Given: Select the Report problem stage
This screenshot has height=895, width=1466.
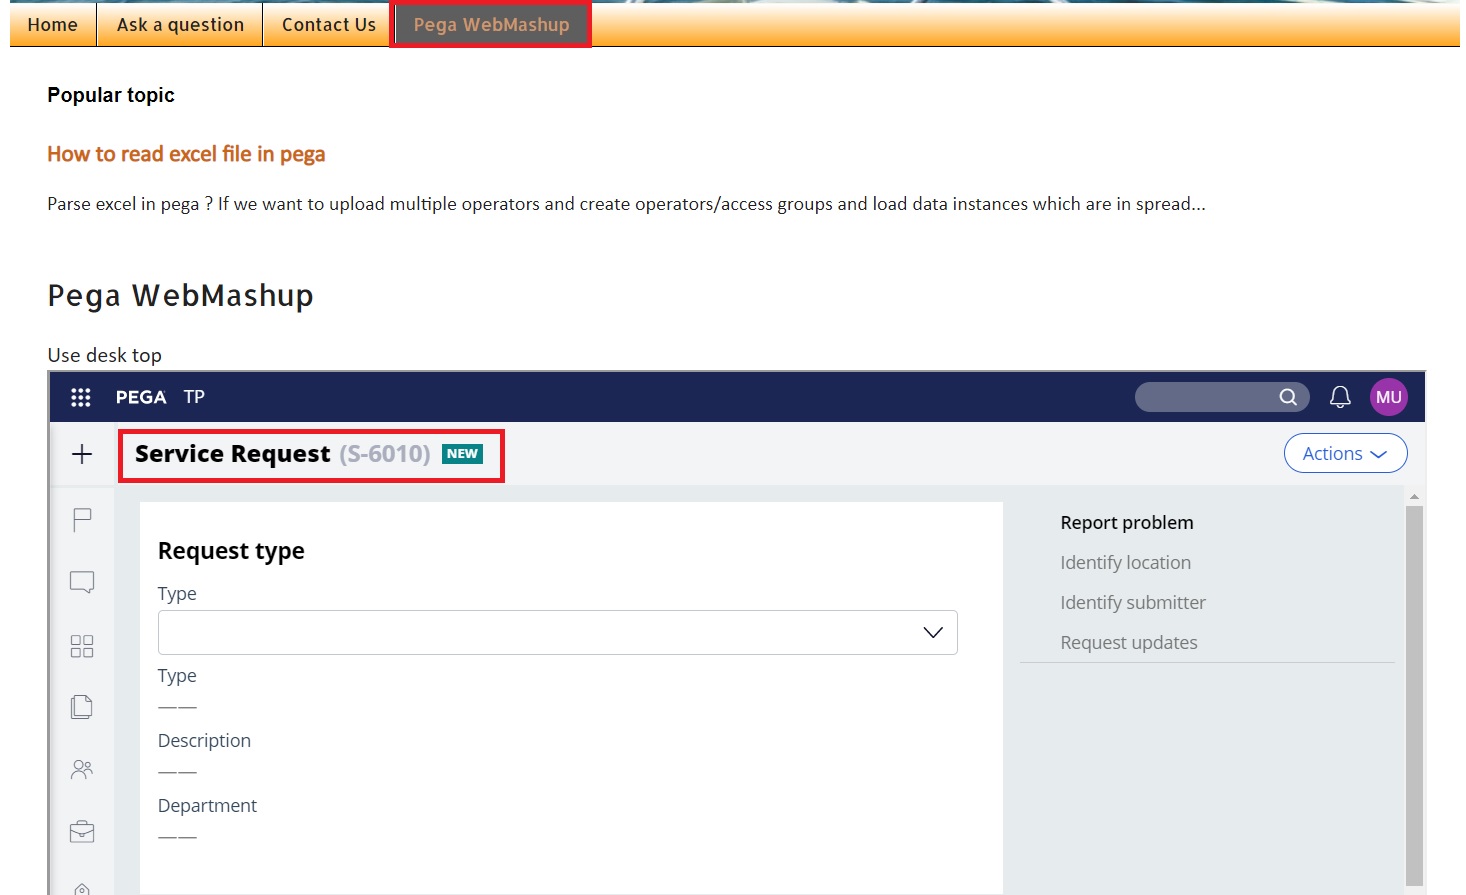Looking at the screenshot, I should coord(1127,522).
